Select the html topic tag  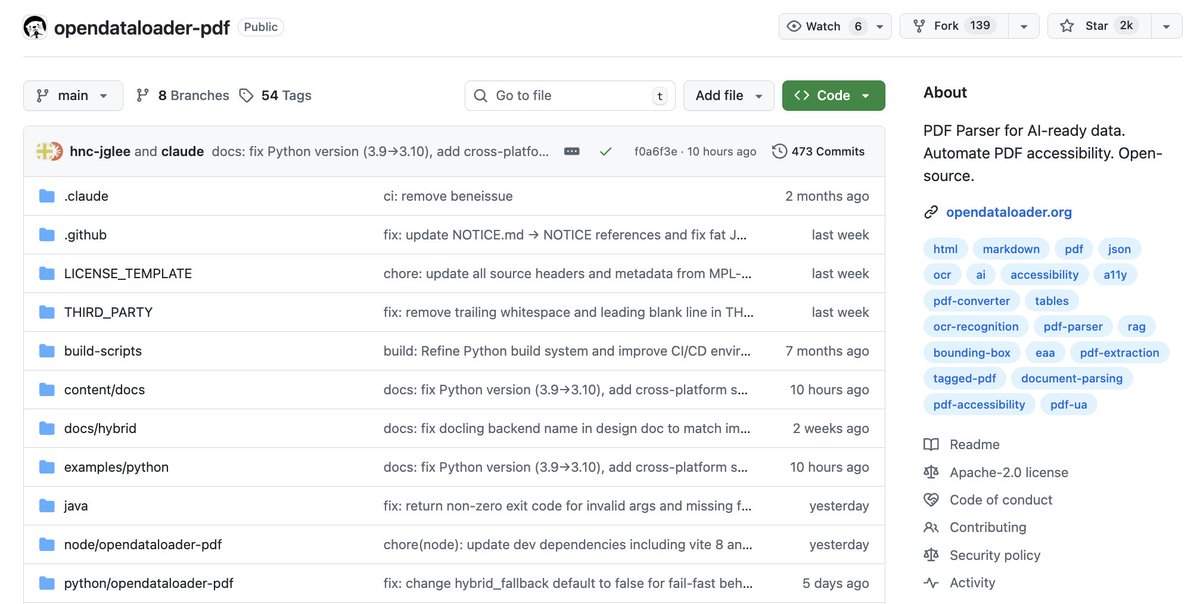point(945,249)
